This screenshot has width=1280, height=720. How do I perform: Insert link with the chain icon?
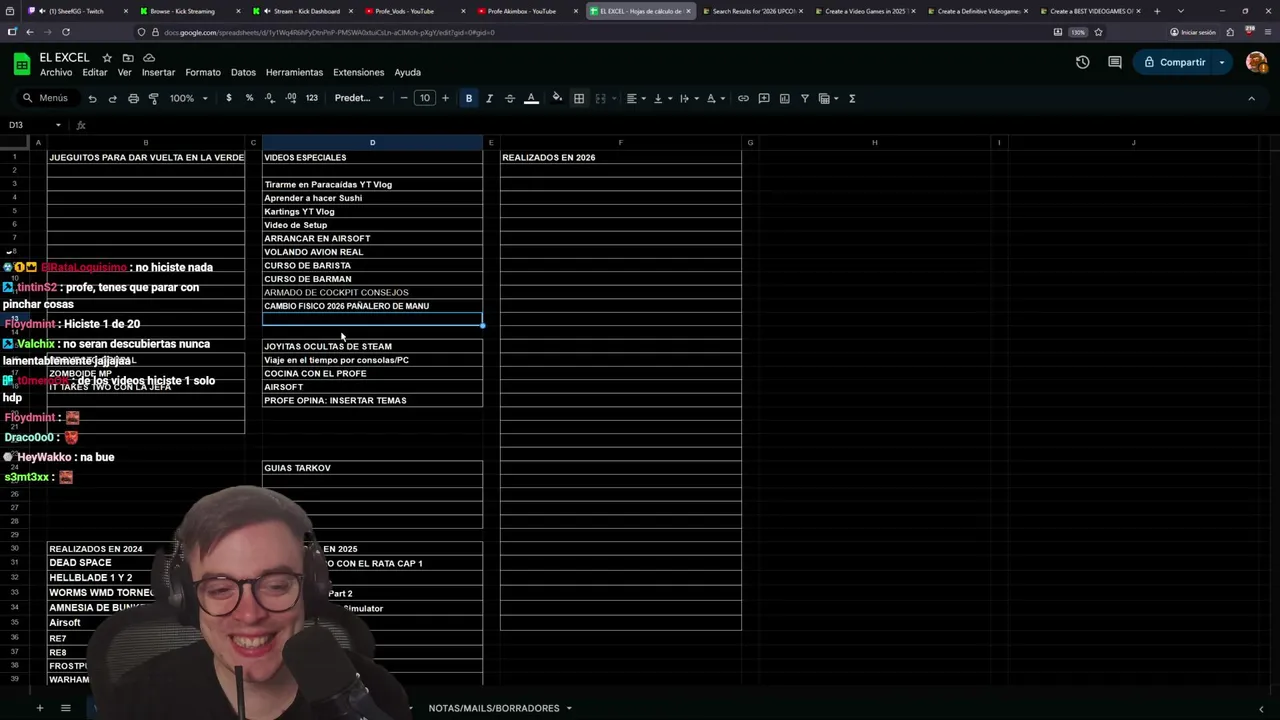[x=743, y=98]
